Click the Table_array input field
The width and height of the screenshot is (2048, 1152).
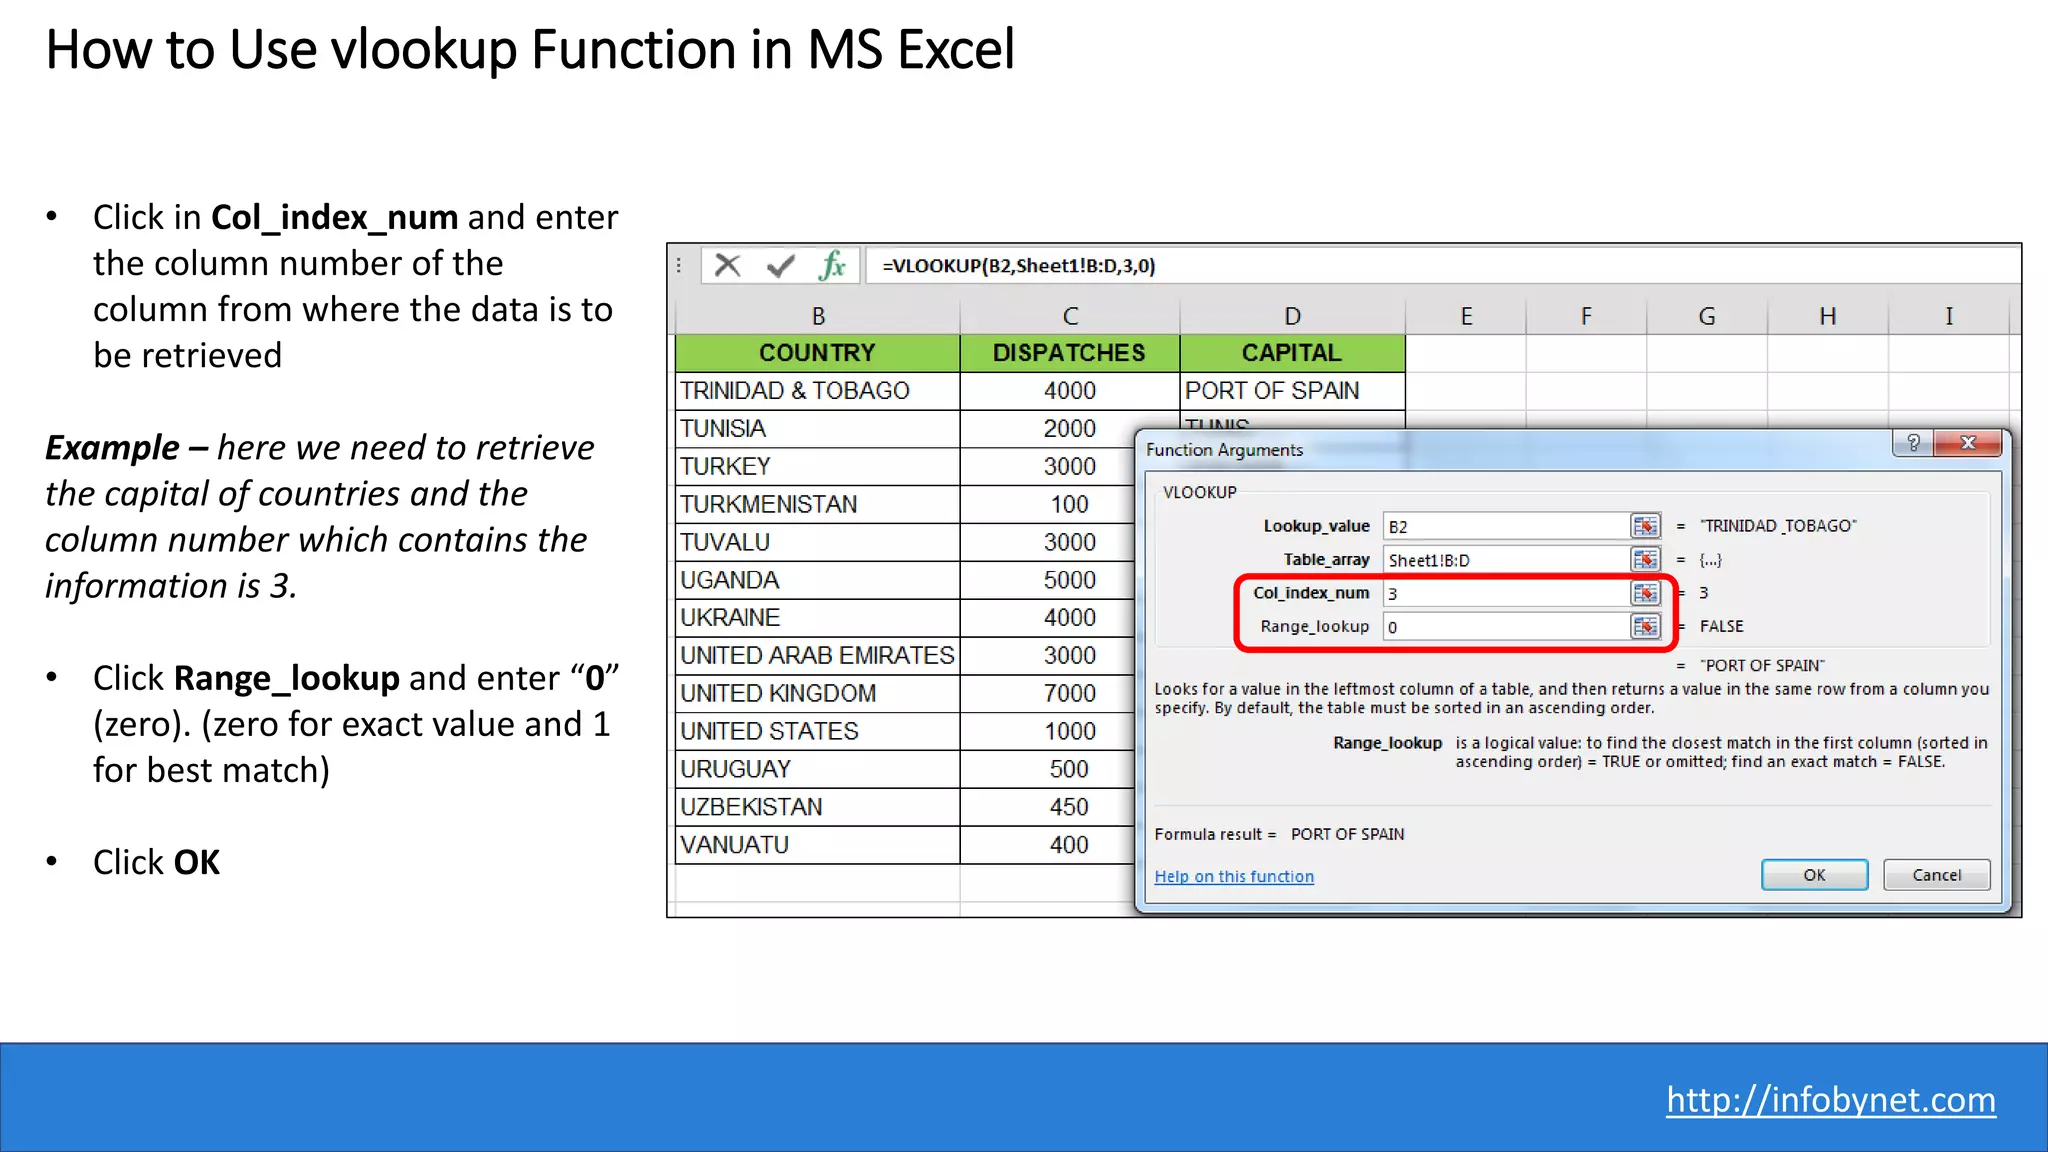[1507, 560]
